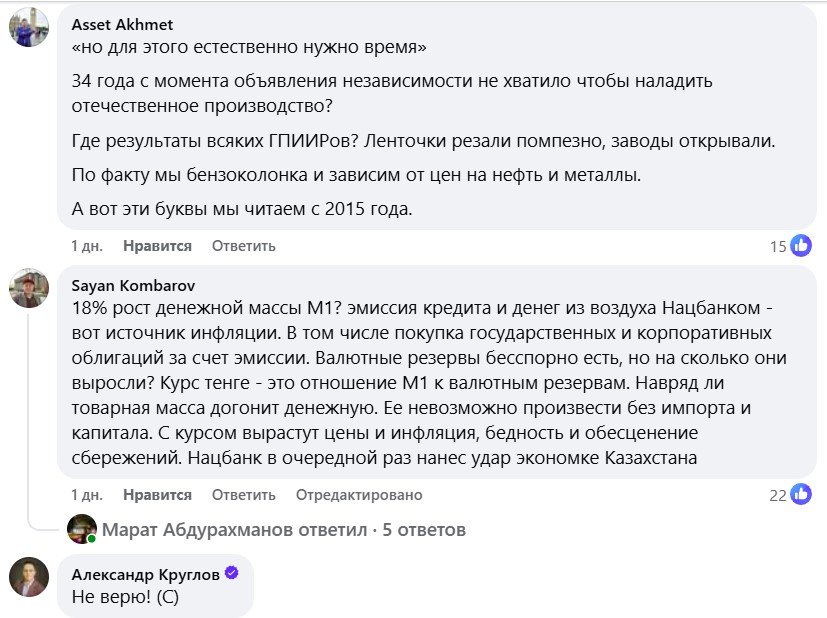Screen dimensions: 827x618
Task: Click the like reaction icon showing 15
Action: pos(801,246)
